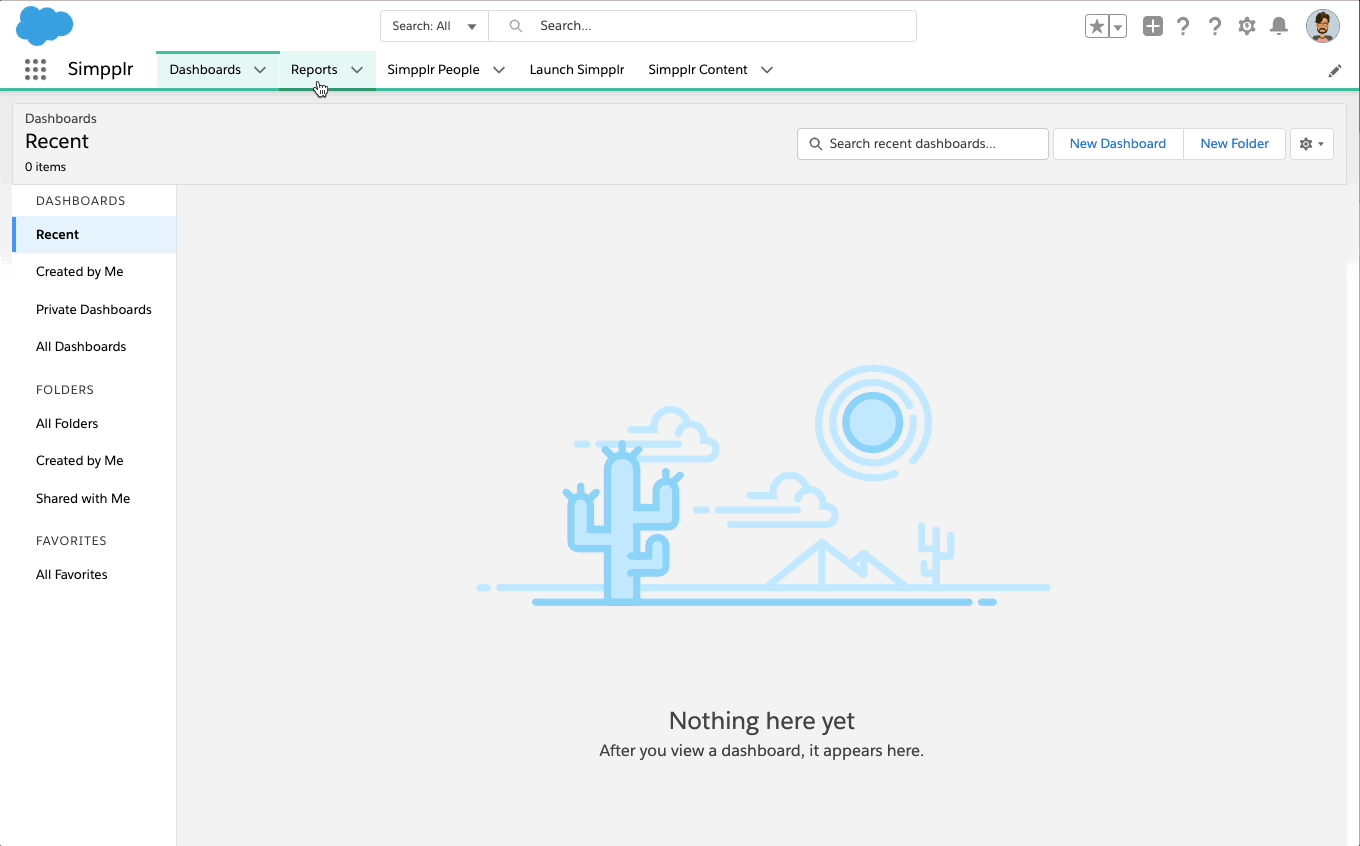This screenshot has width=1360, height=846.
Task: Click the 'Simpplr' app name
Action: pyautogui.click(x=100, y=70)
